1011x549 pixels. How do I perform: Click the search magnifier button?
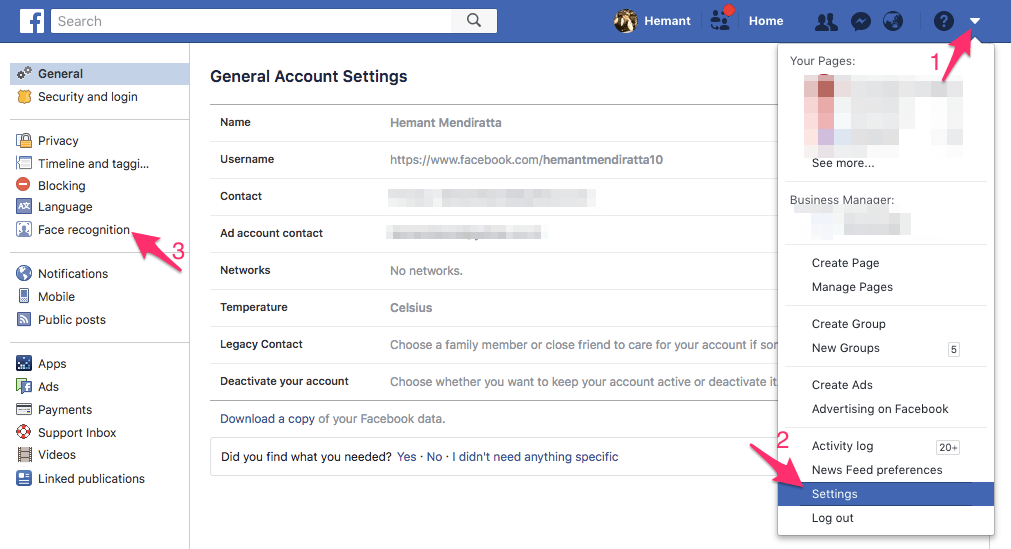[474, 21]
